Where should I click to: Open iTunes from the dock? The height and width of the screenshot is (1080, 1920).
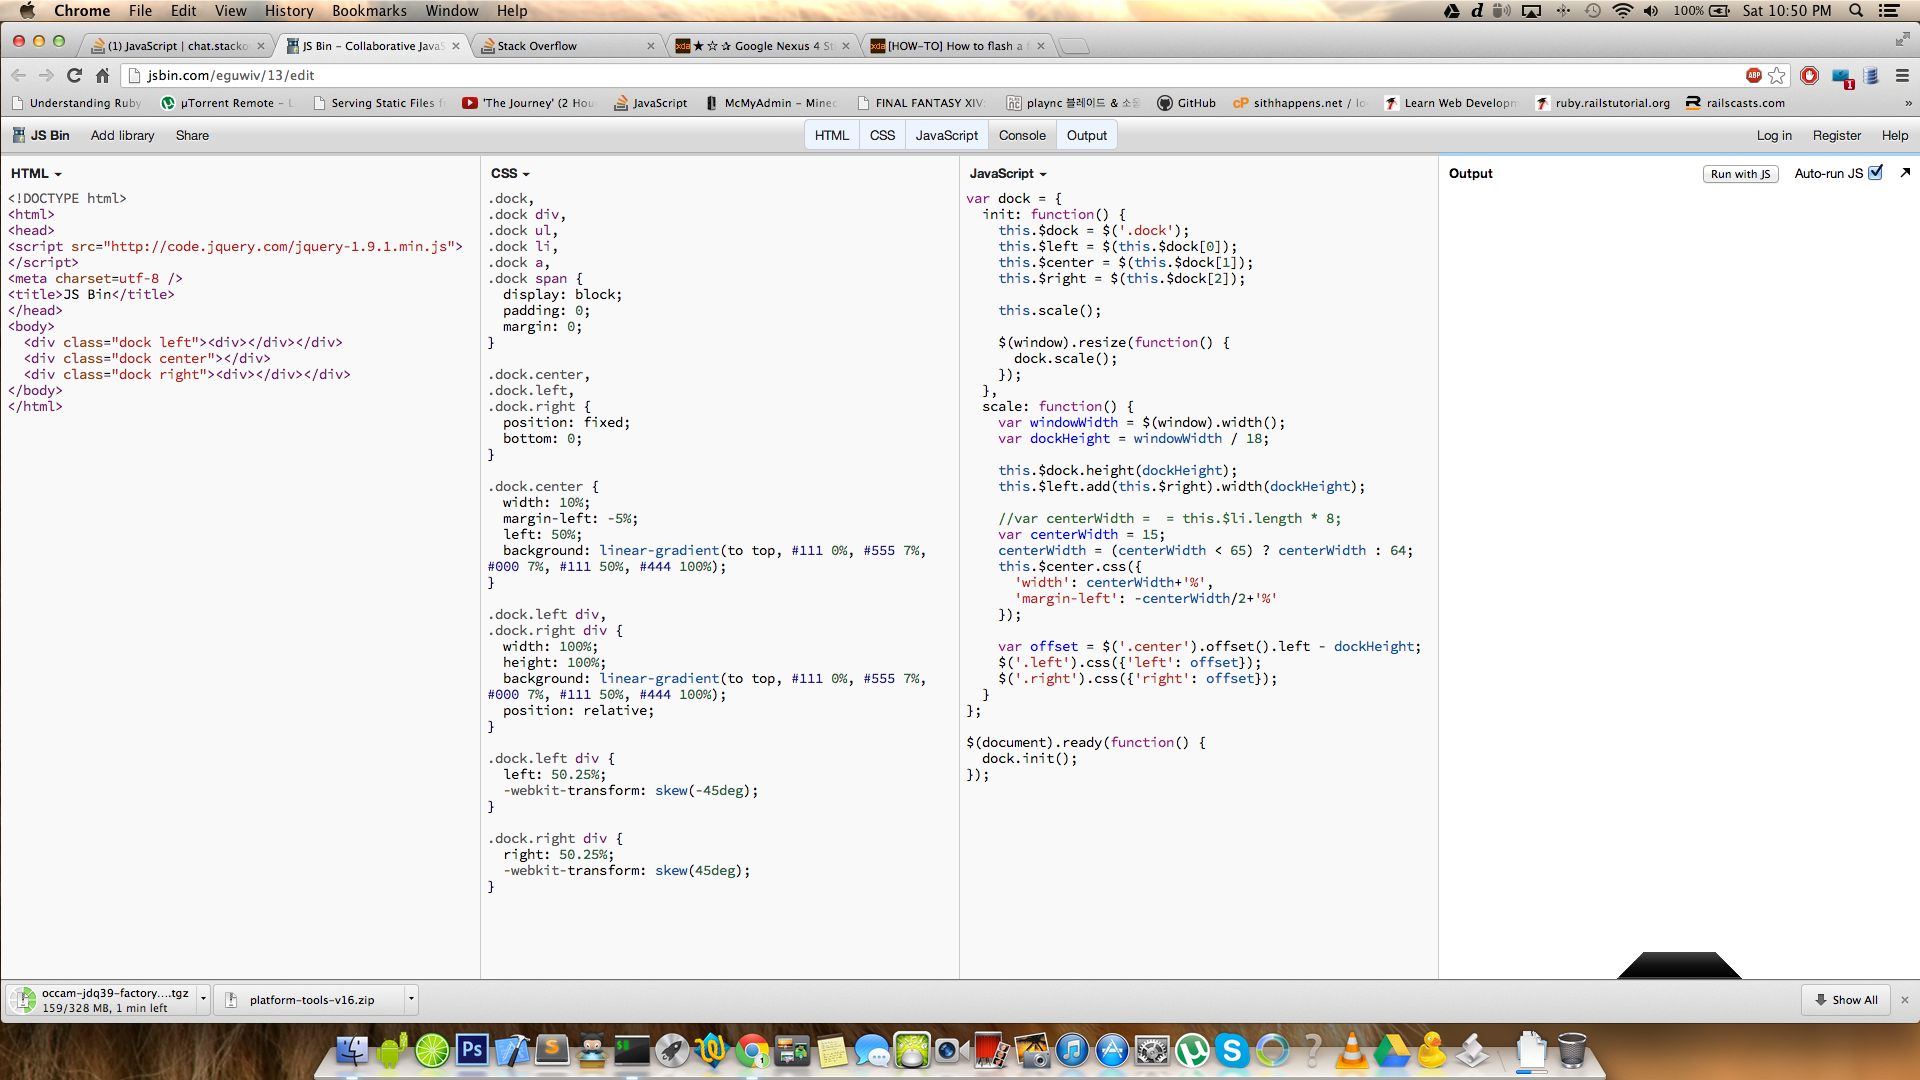tap(1071, 1050)
